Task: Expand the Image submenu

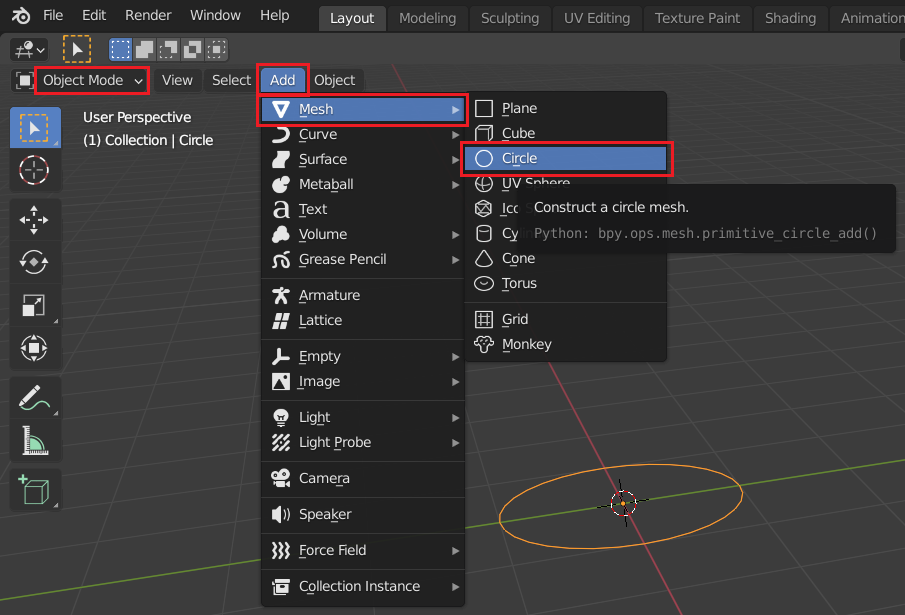Action: (x=362, y=381)
